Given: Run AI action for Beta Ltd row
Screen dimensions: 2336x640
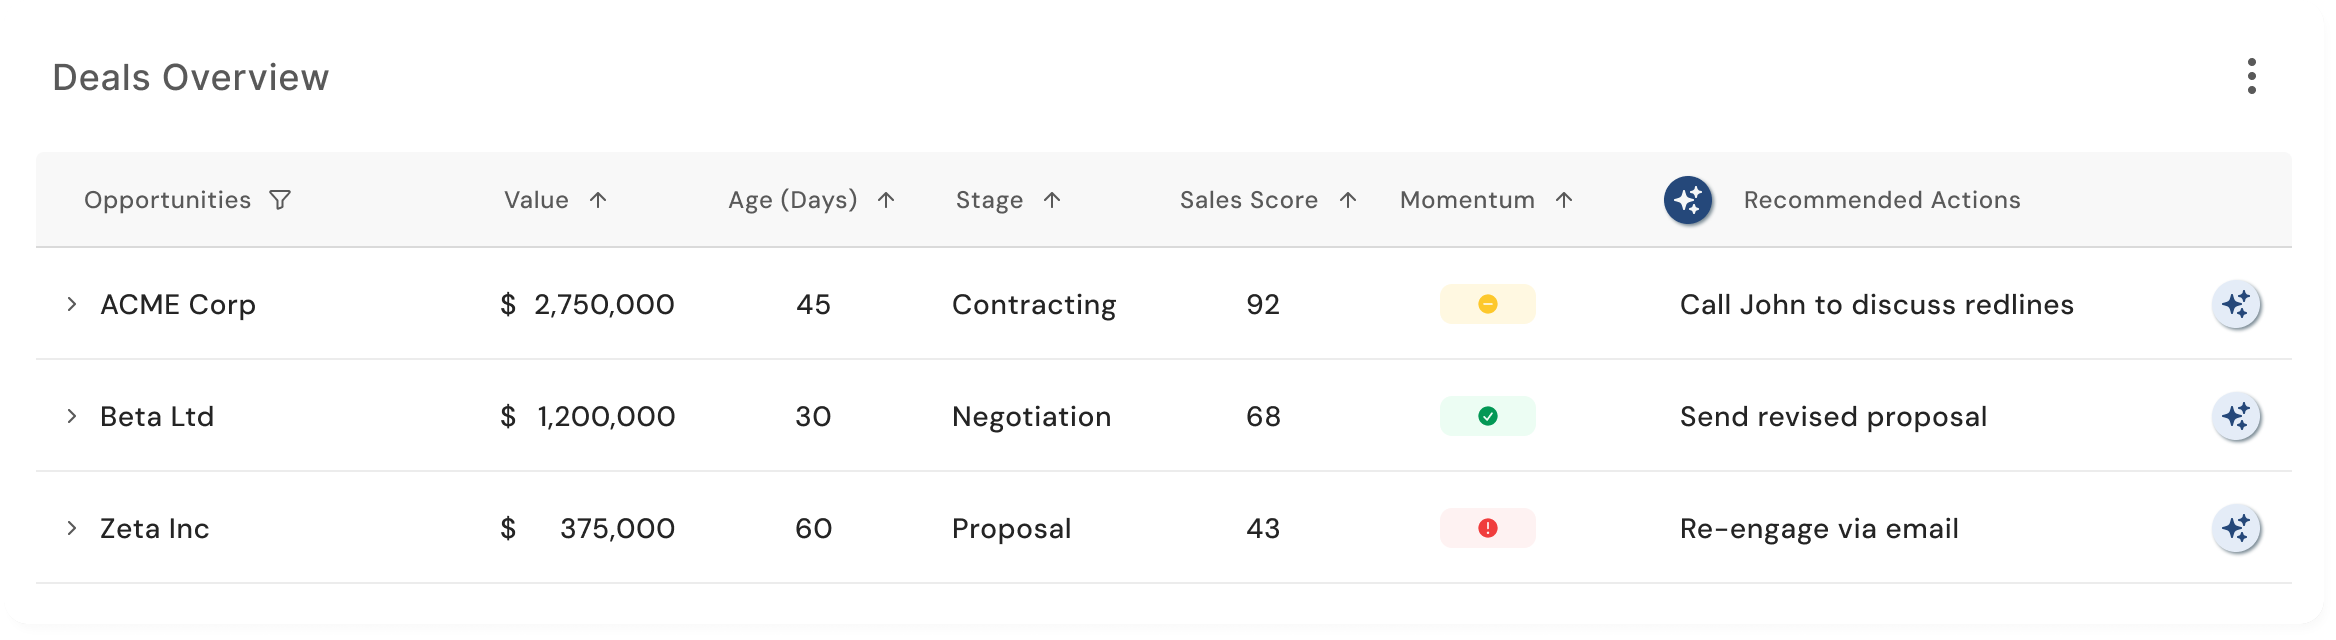Looking at the screenshot, I should (2236, 416).
